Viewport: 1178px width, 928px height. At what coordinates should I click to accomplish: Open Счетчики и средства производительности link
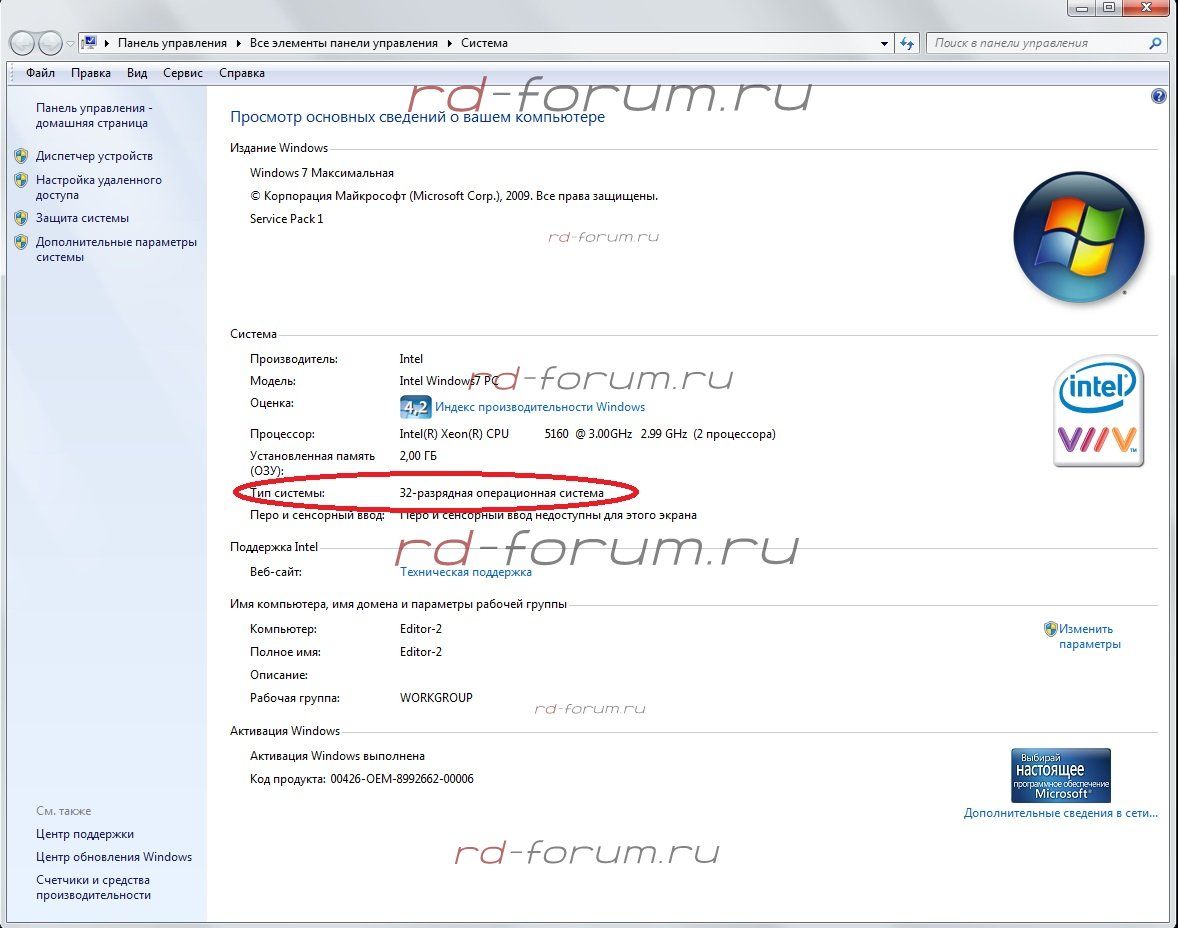93,887
